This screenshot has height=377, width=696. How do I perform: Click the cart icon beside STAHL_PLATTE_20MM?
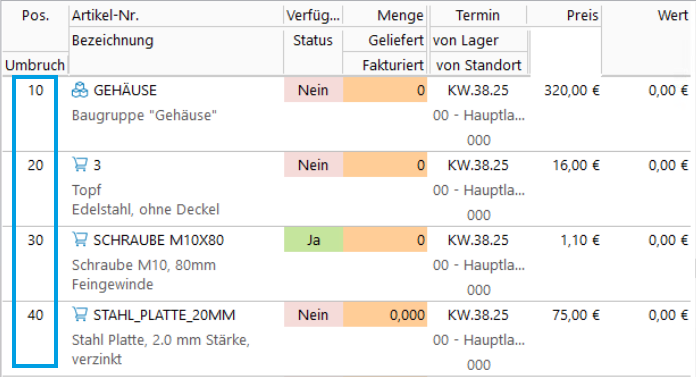coord(80,315)
